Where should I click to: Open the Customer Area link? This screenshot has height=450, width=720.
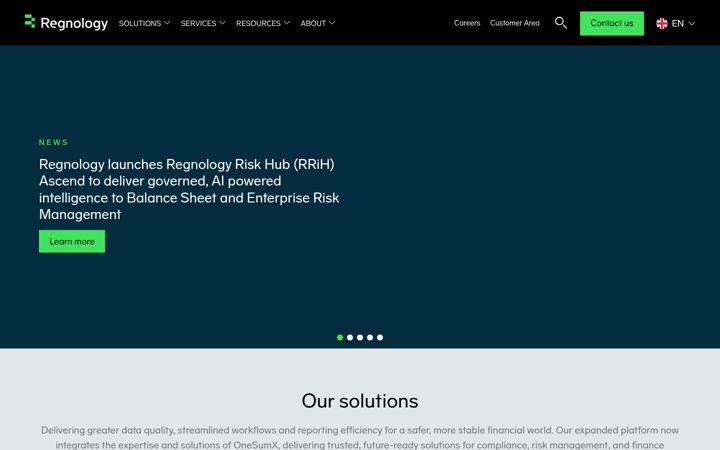515,23
